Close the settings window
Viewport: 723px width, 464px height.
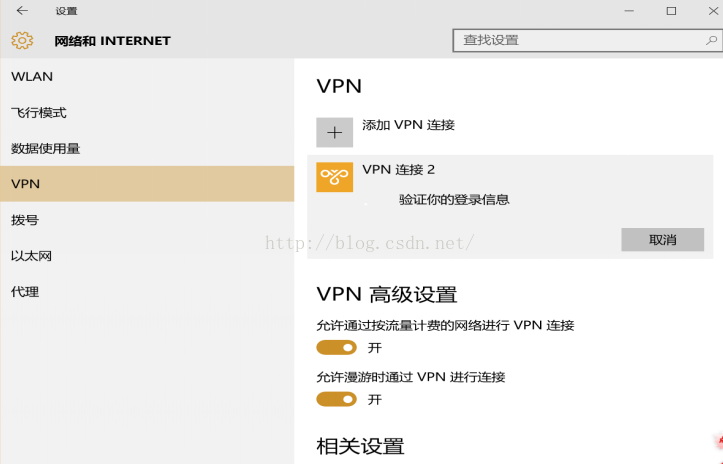coord(713,11)
